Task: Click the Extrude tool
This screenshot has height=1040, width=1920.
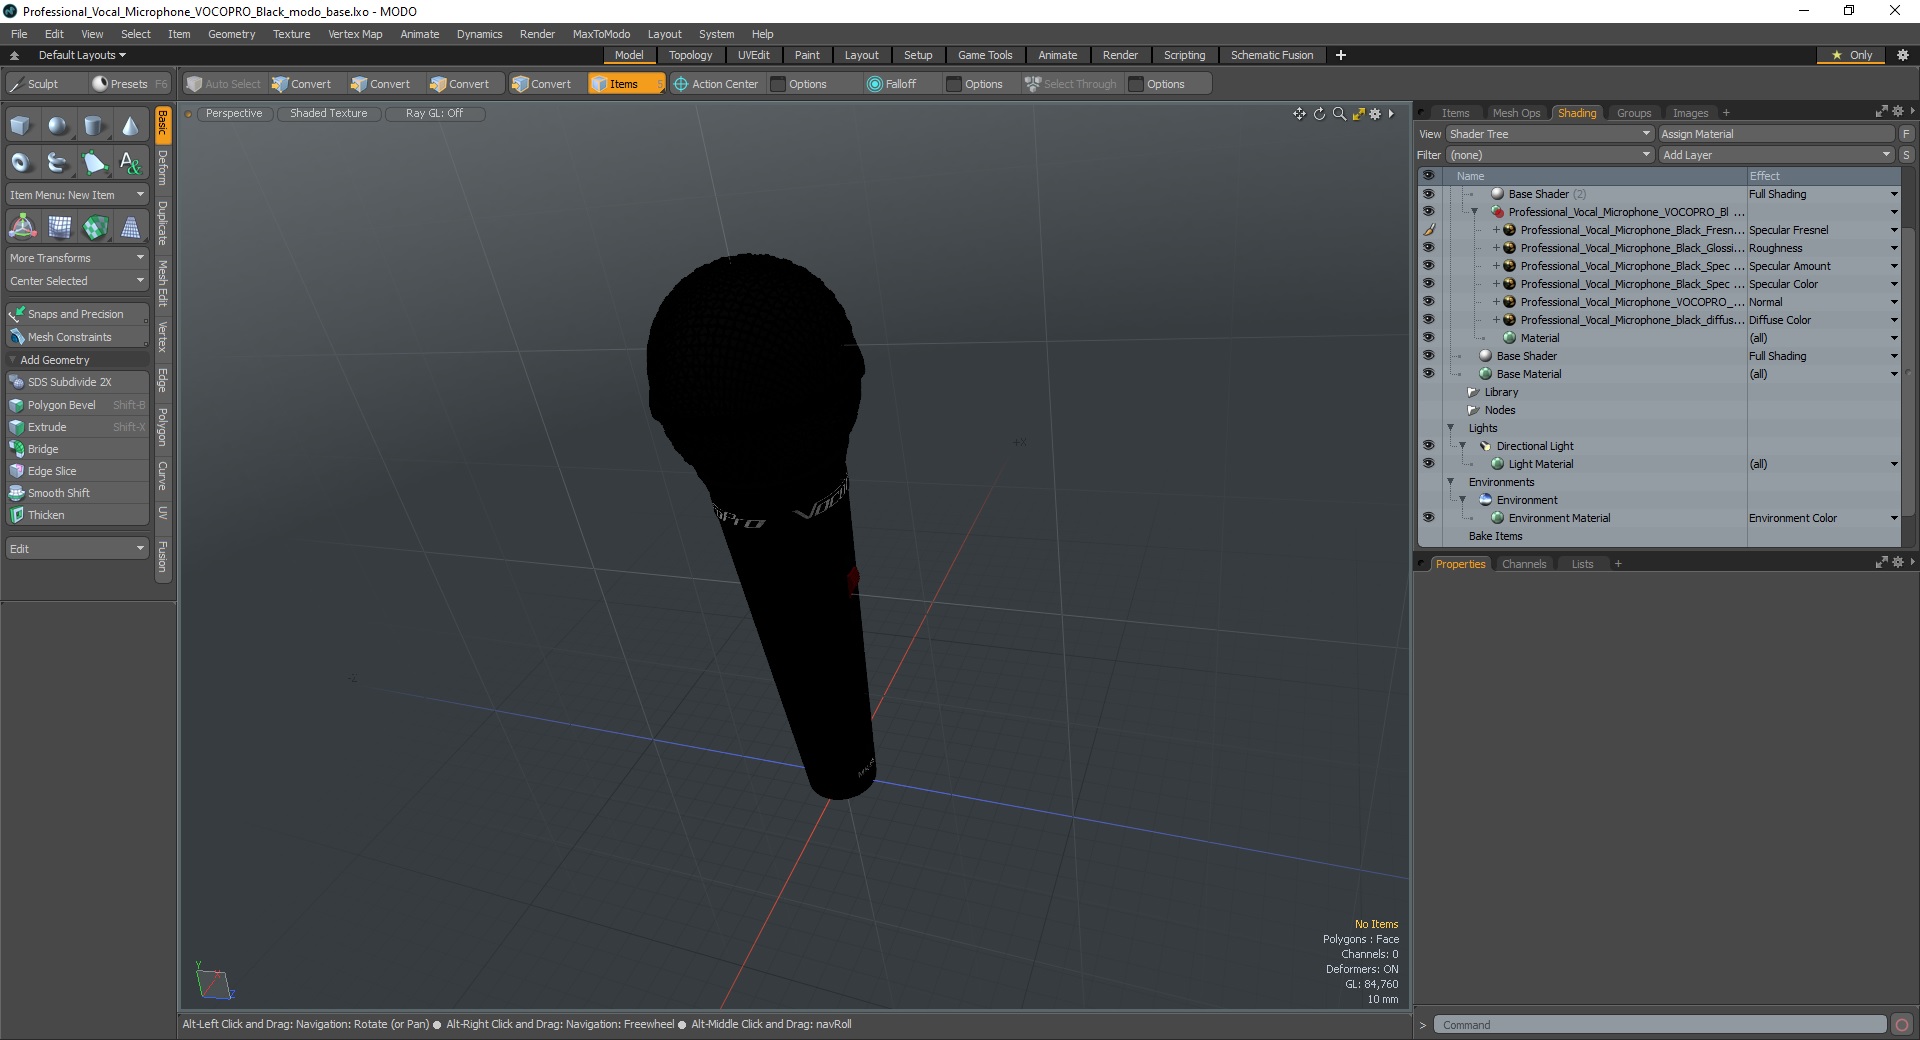Action: (x=78, y=427)
